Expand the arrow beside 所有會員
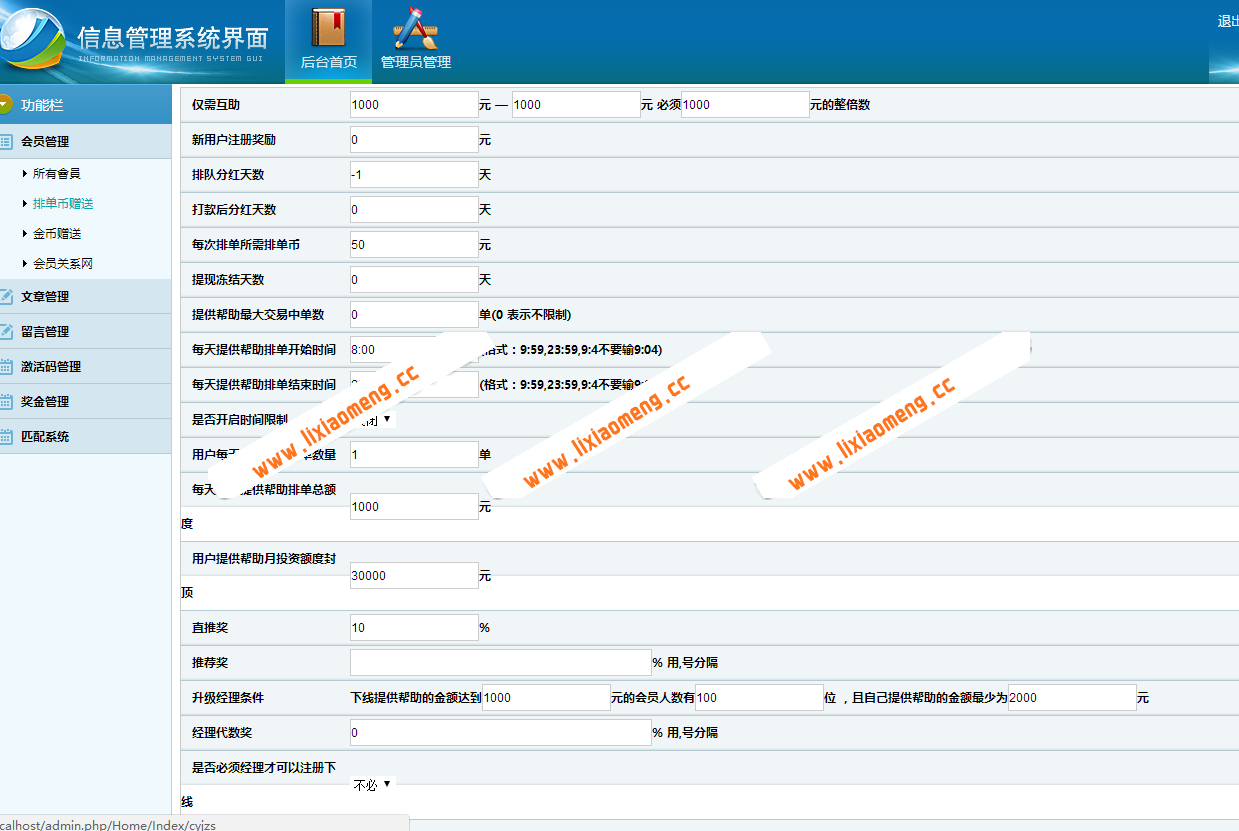Viewport: 1239px width, 831px height. point(24,172)
